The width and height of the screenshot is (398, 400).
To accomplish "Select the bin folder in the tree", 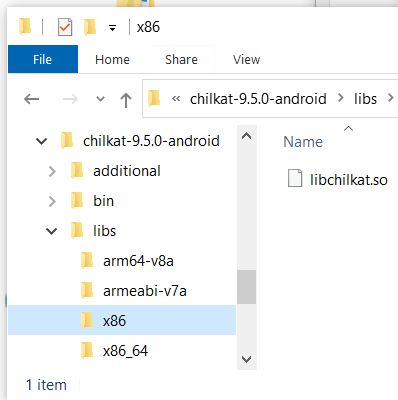I will point(103,201).
